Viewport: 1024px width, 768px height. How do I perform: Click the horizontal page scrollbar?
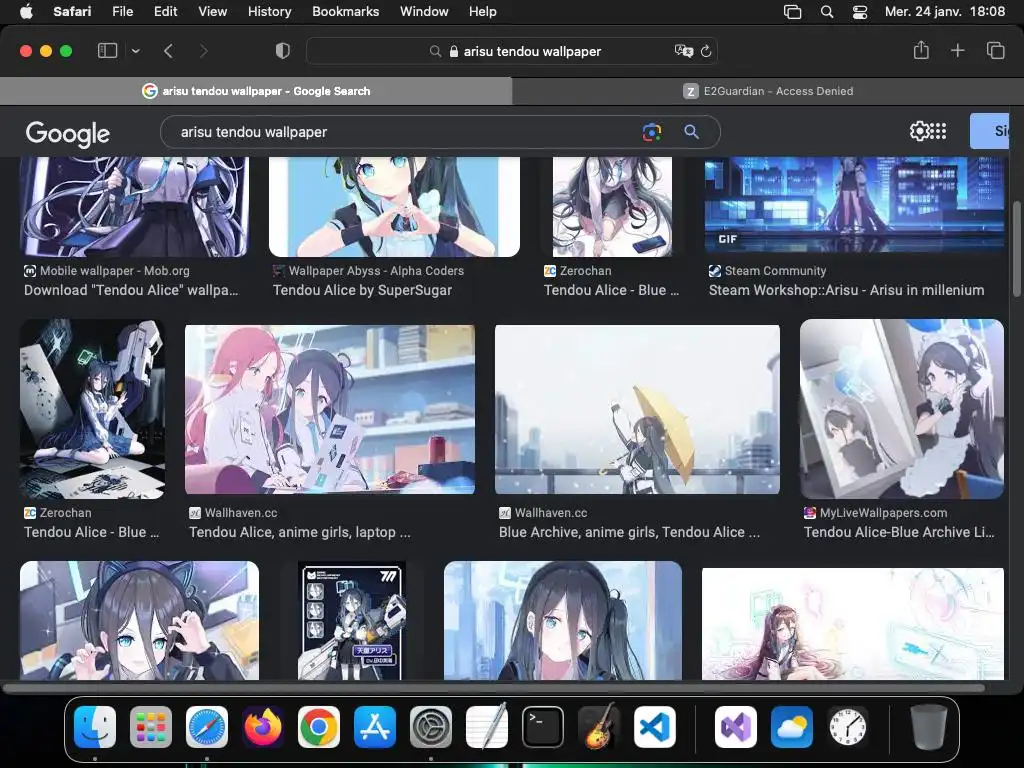(x=494, y=688)
